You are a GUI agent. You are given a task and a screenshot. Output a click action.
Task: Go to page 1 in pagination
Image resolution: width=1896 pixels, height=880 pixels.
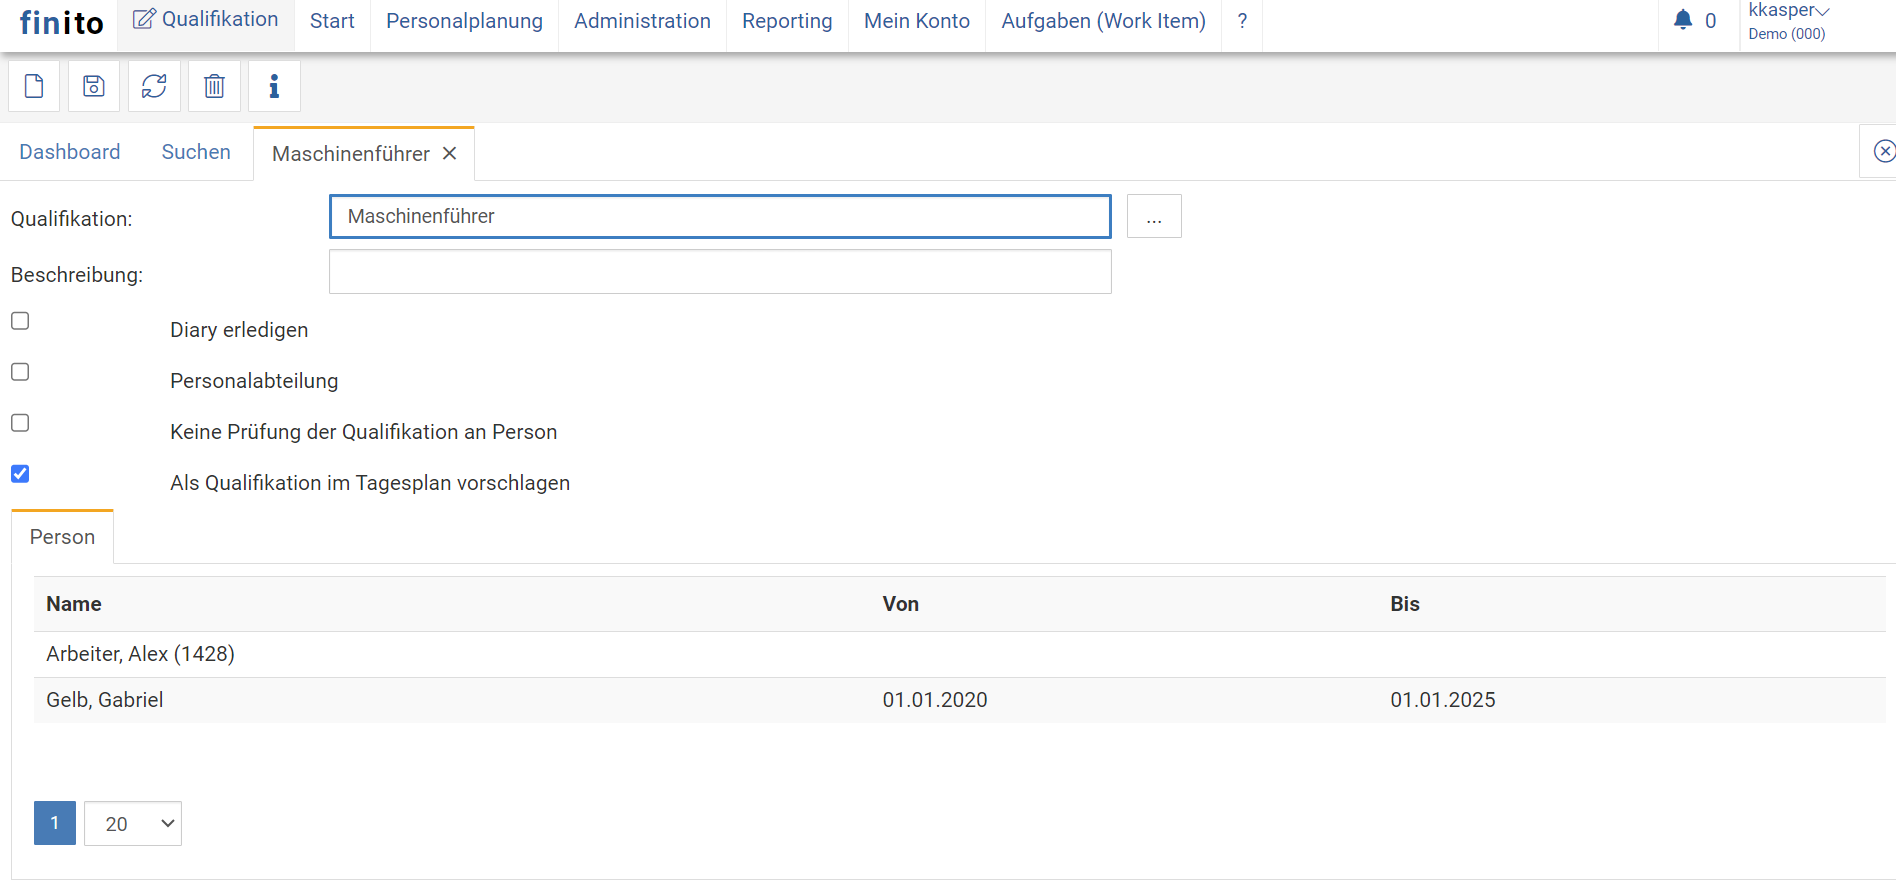(x=55, y=823)
